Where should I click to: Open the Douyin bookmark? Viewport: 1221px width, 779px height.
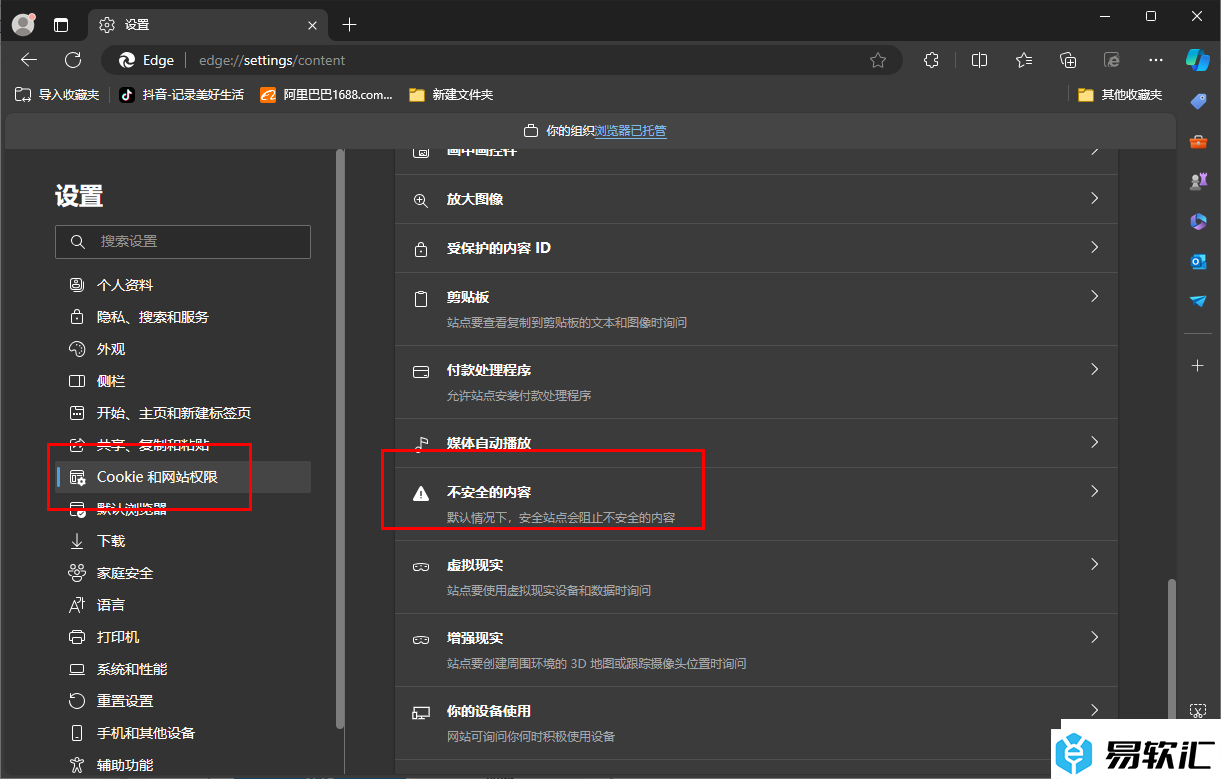click(181, 95)
